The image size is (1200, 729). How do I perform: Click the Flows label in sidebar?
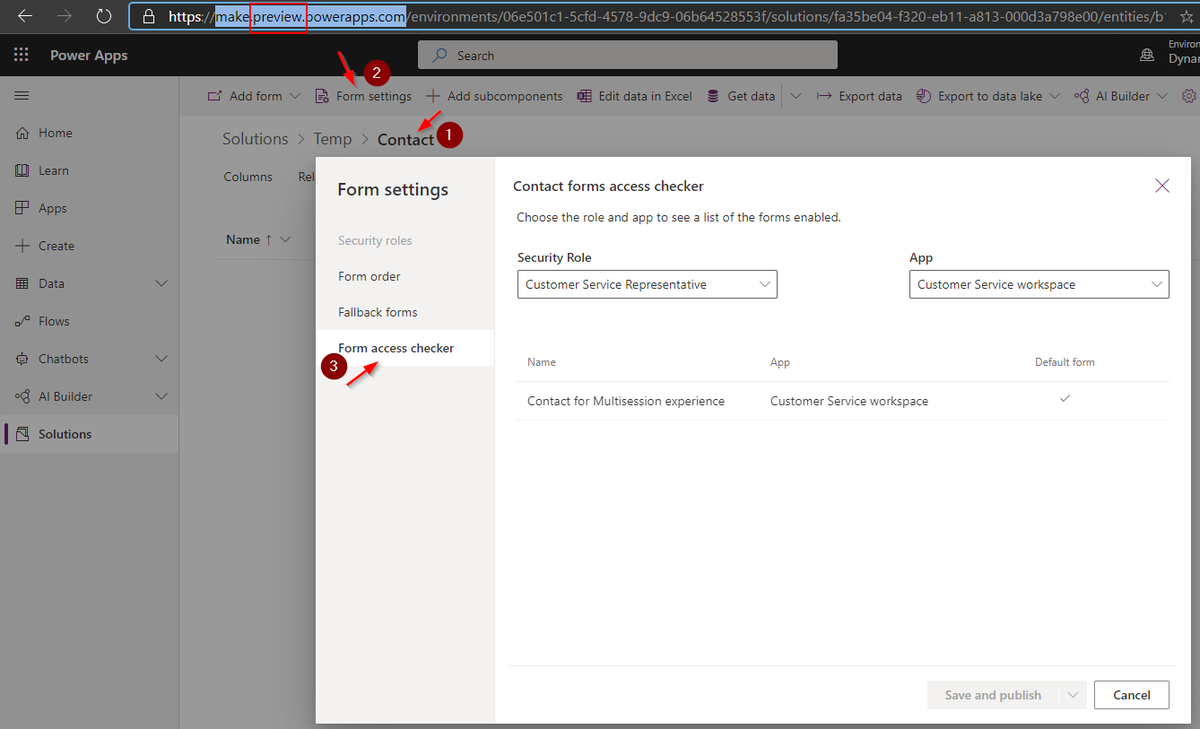click(54, 321)
